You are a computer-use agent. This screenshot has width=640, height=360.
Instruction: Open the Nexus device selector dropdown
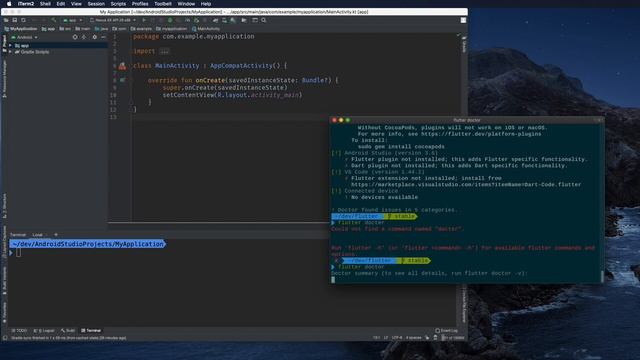113,20
